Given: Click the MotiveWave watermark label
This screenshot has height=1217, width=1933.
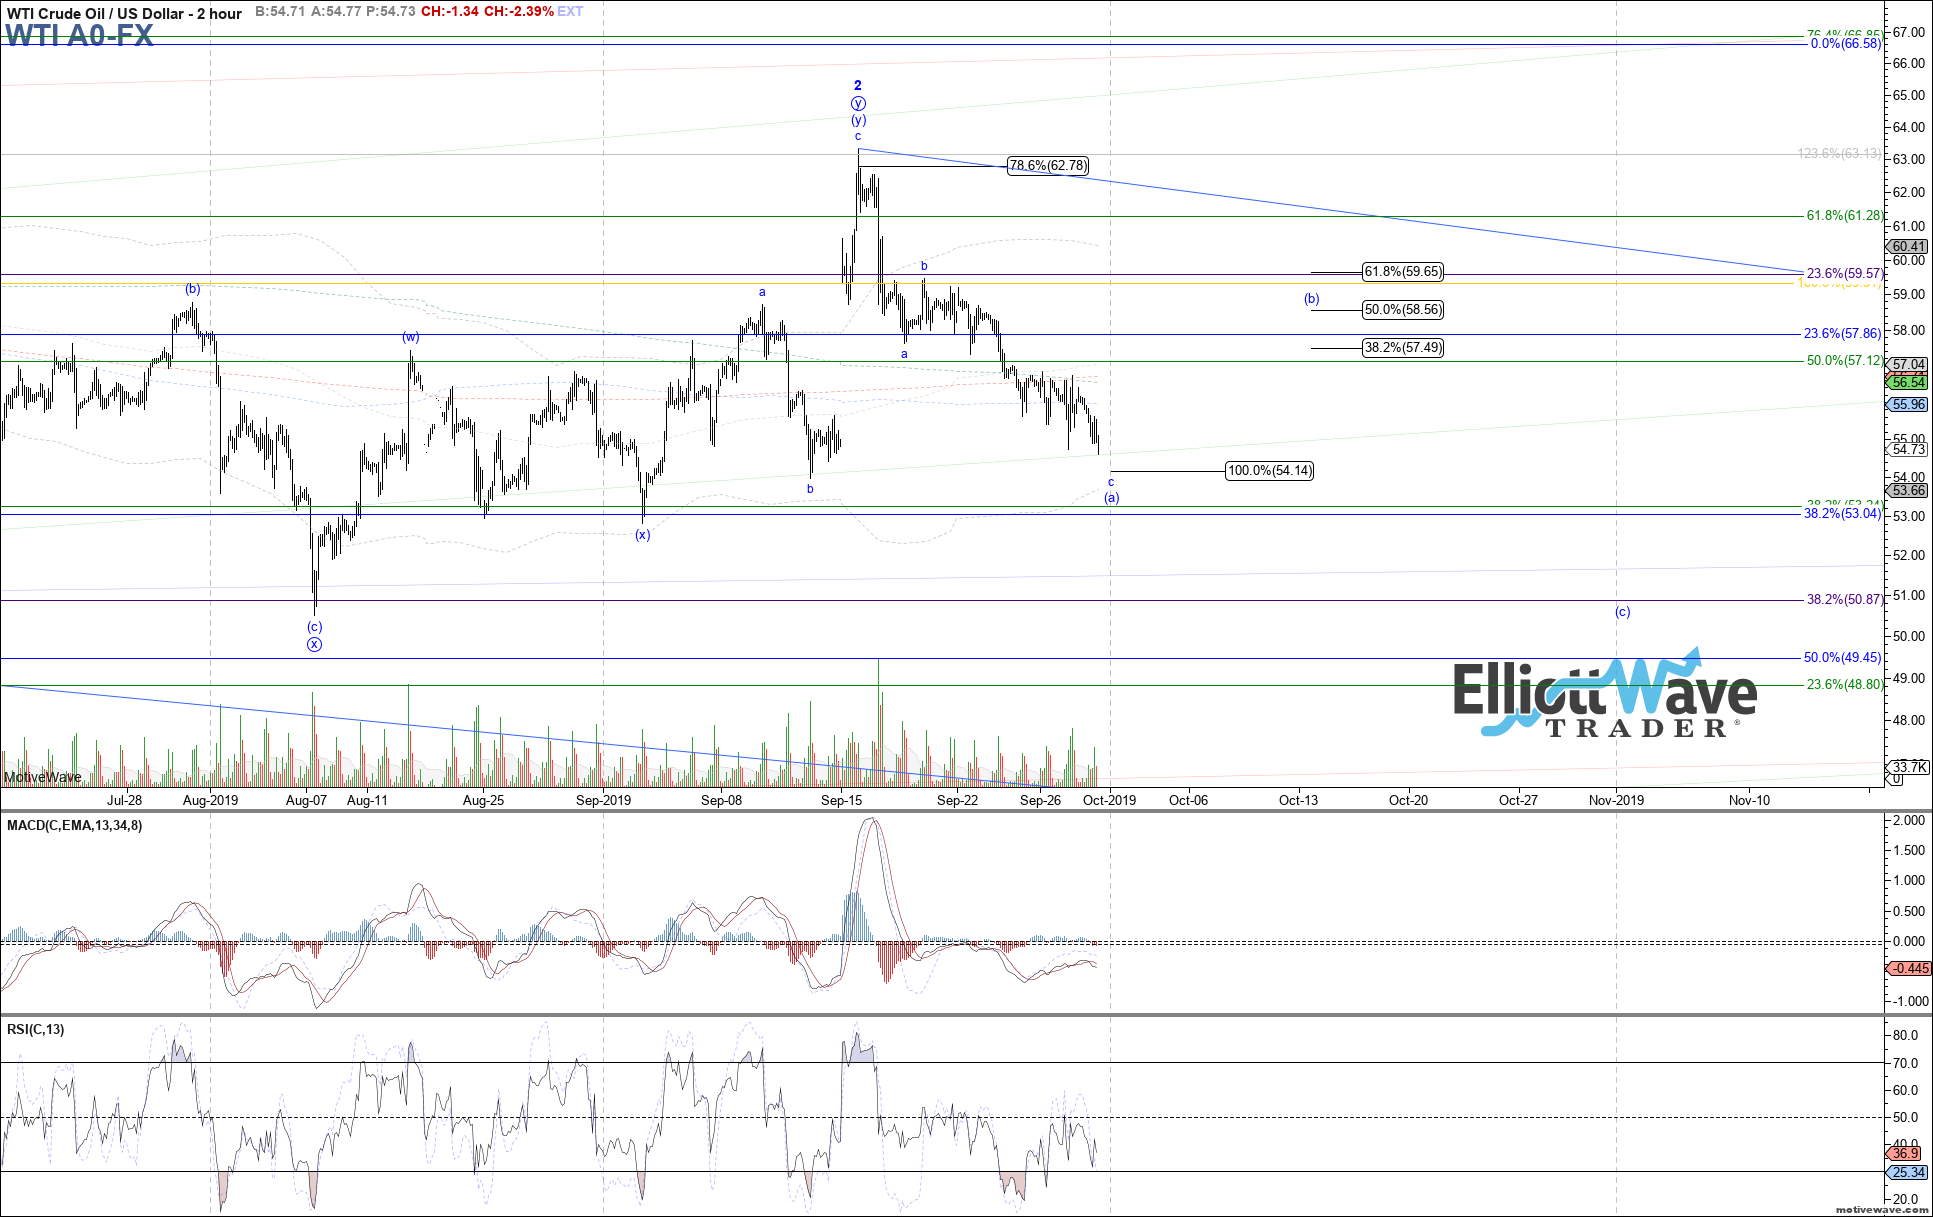Looking at the screenshot, I should click(x=43, y=777).
